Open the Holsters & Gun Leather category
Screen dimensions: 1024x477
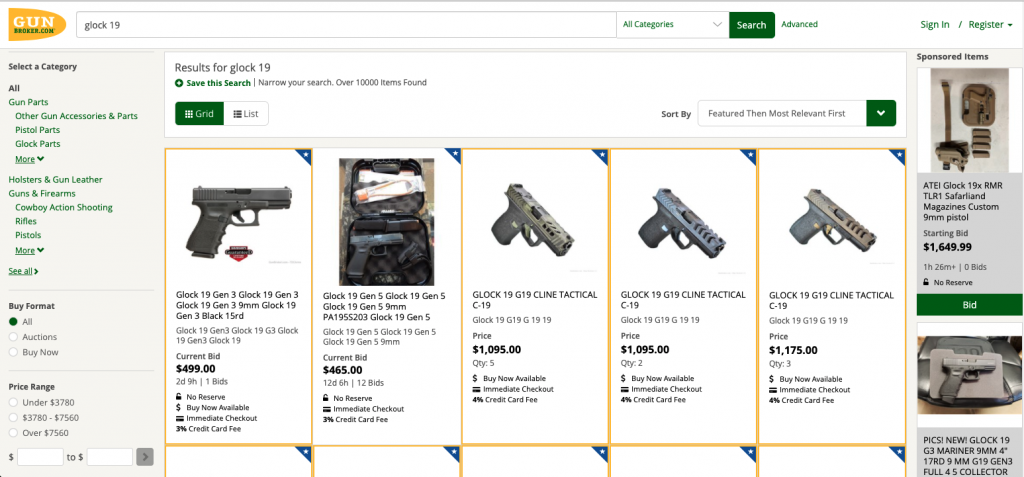tap(56, 179)
